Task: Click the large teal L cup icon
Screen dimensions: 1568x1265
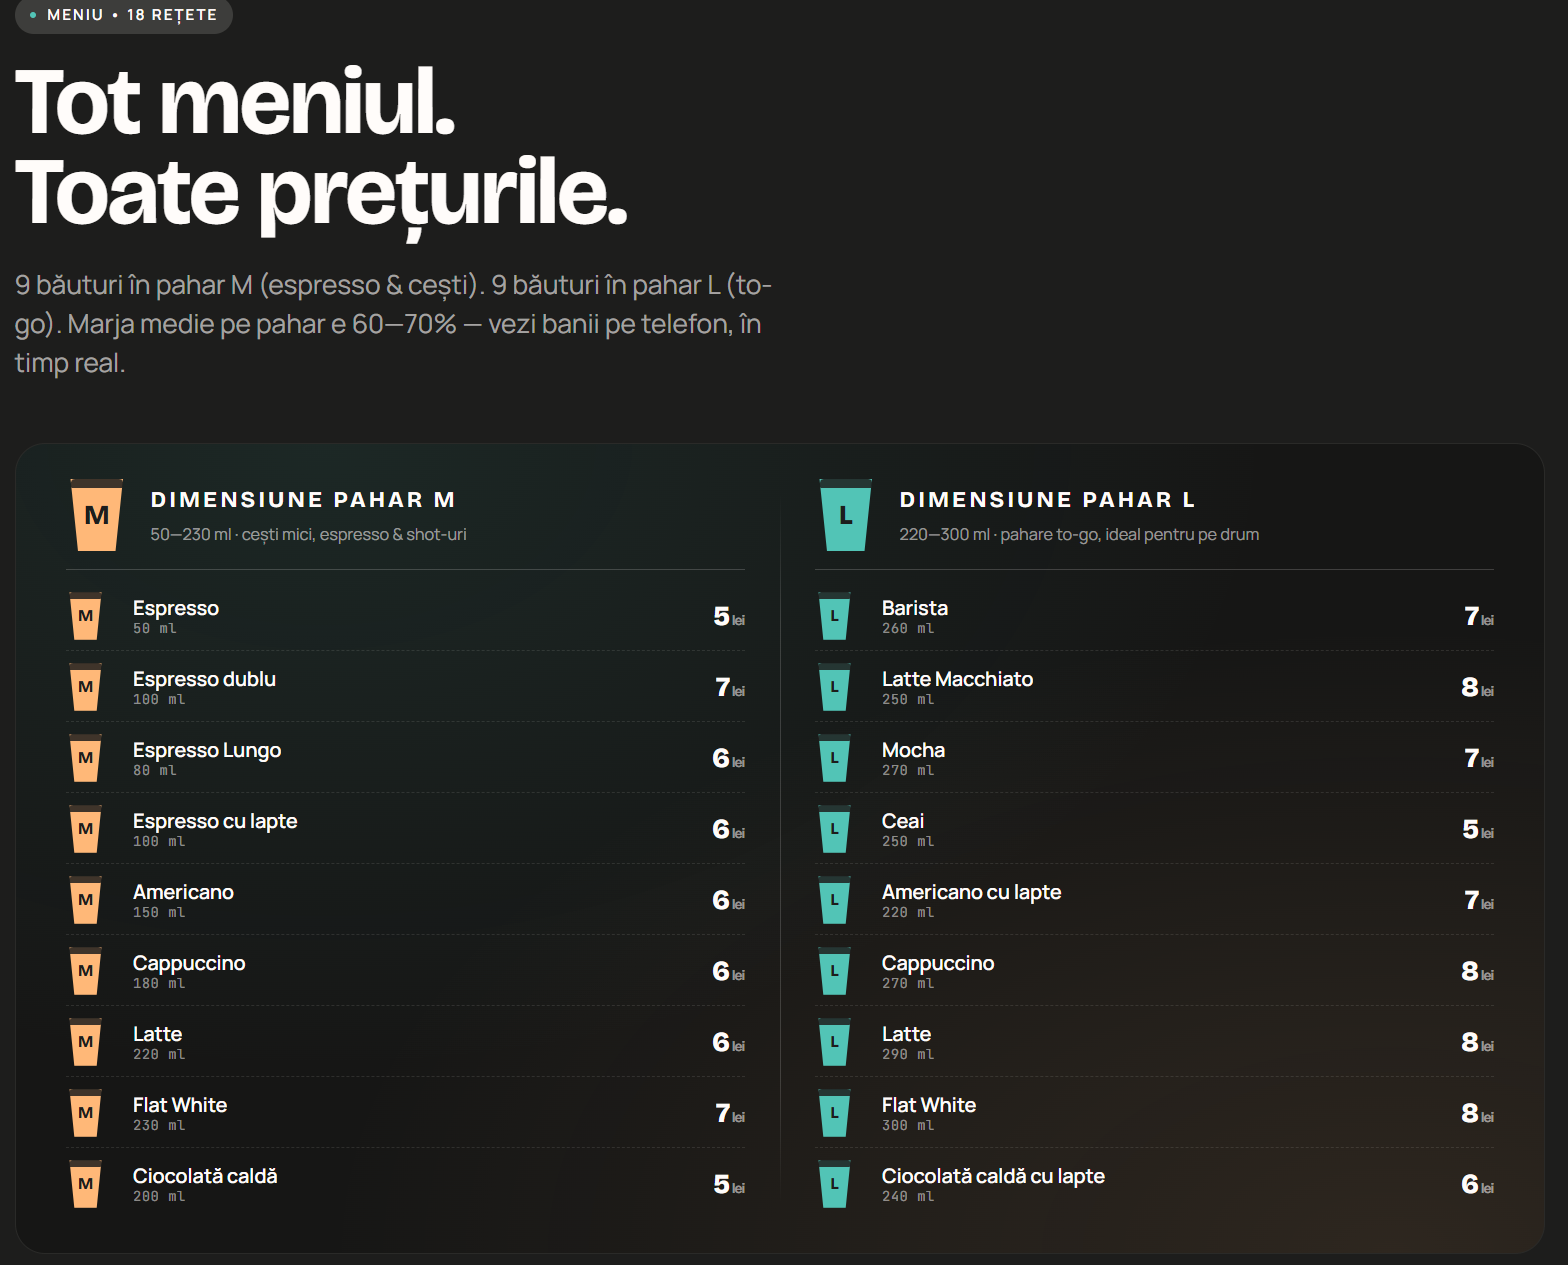Action: click(845, 515)
